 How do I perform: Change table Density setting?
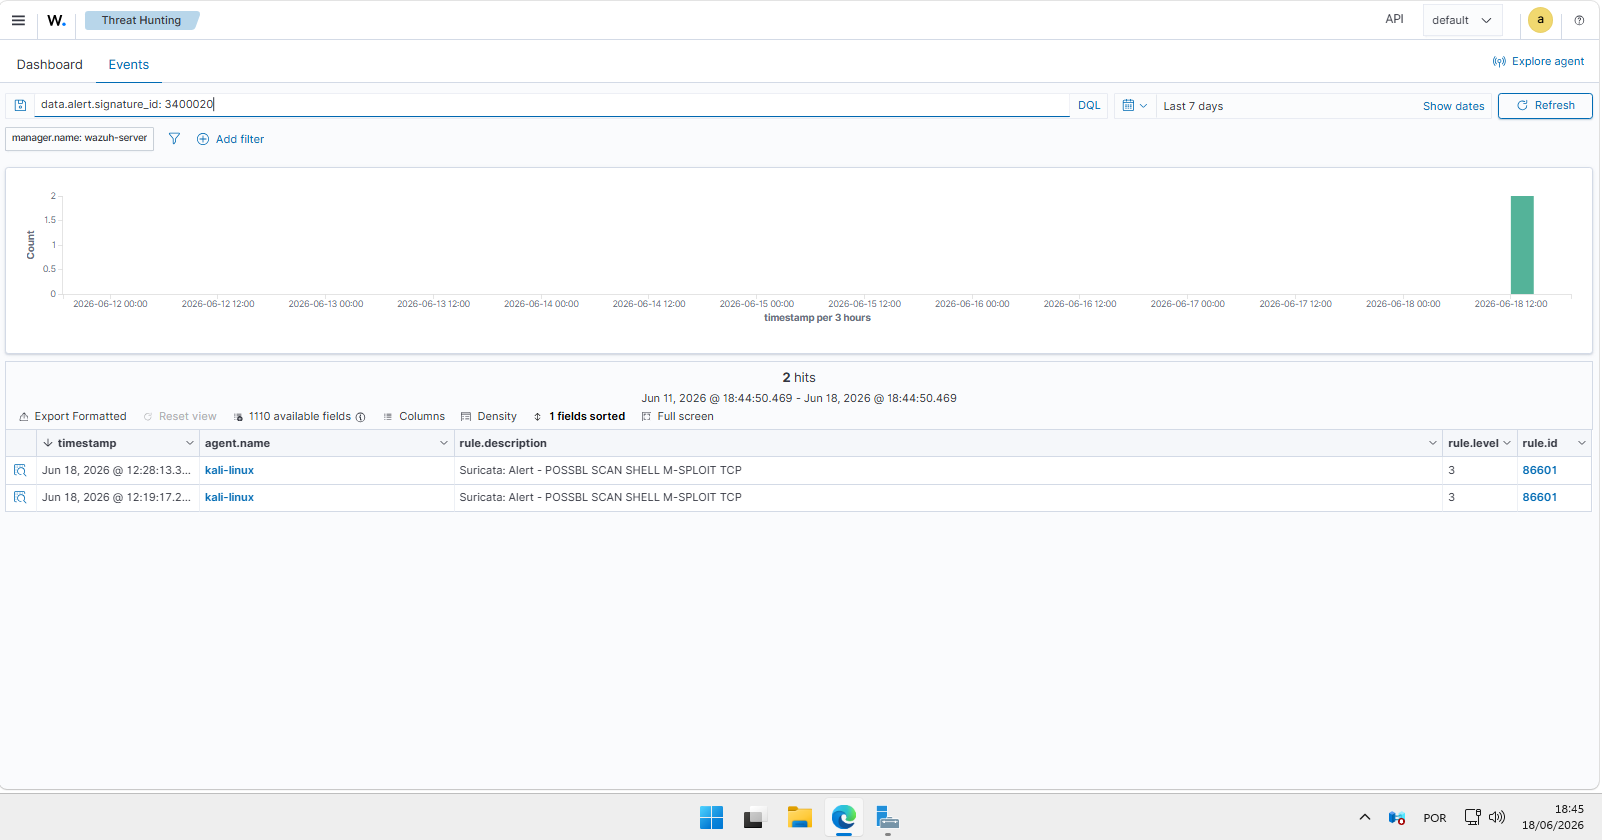point(489,416)
